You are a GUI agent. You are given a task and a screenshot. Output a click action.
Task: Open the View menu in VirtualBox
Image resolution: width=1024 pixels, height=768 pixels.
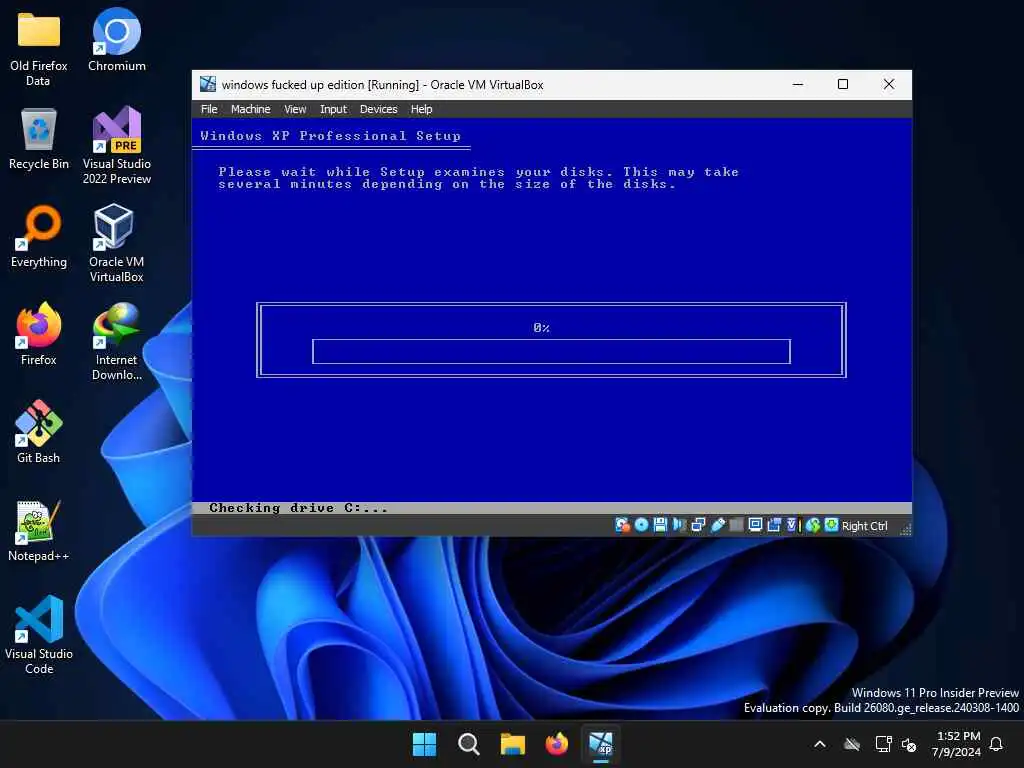coord(295,109)
